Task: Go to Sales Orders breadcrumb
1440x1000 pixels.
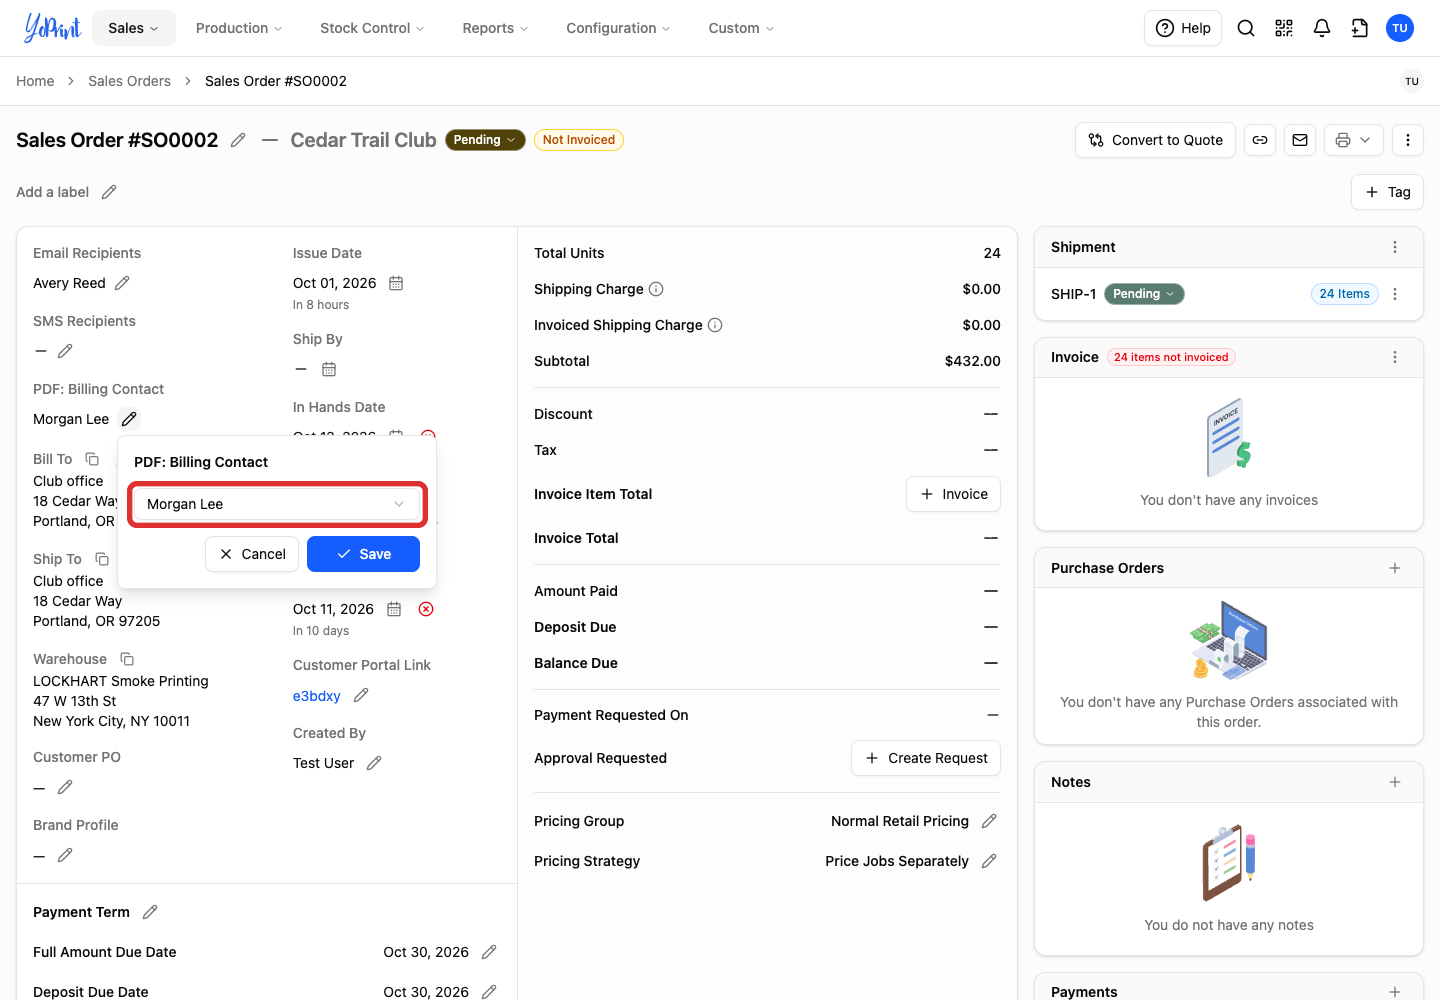Action: (129, 81)
